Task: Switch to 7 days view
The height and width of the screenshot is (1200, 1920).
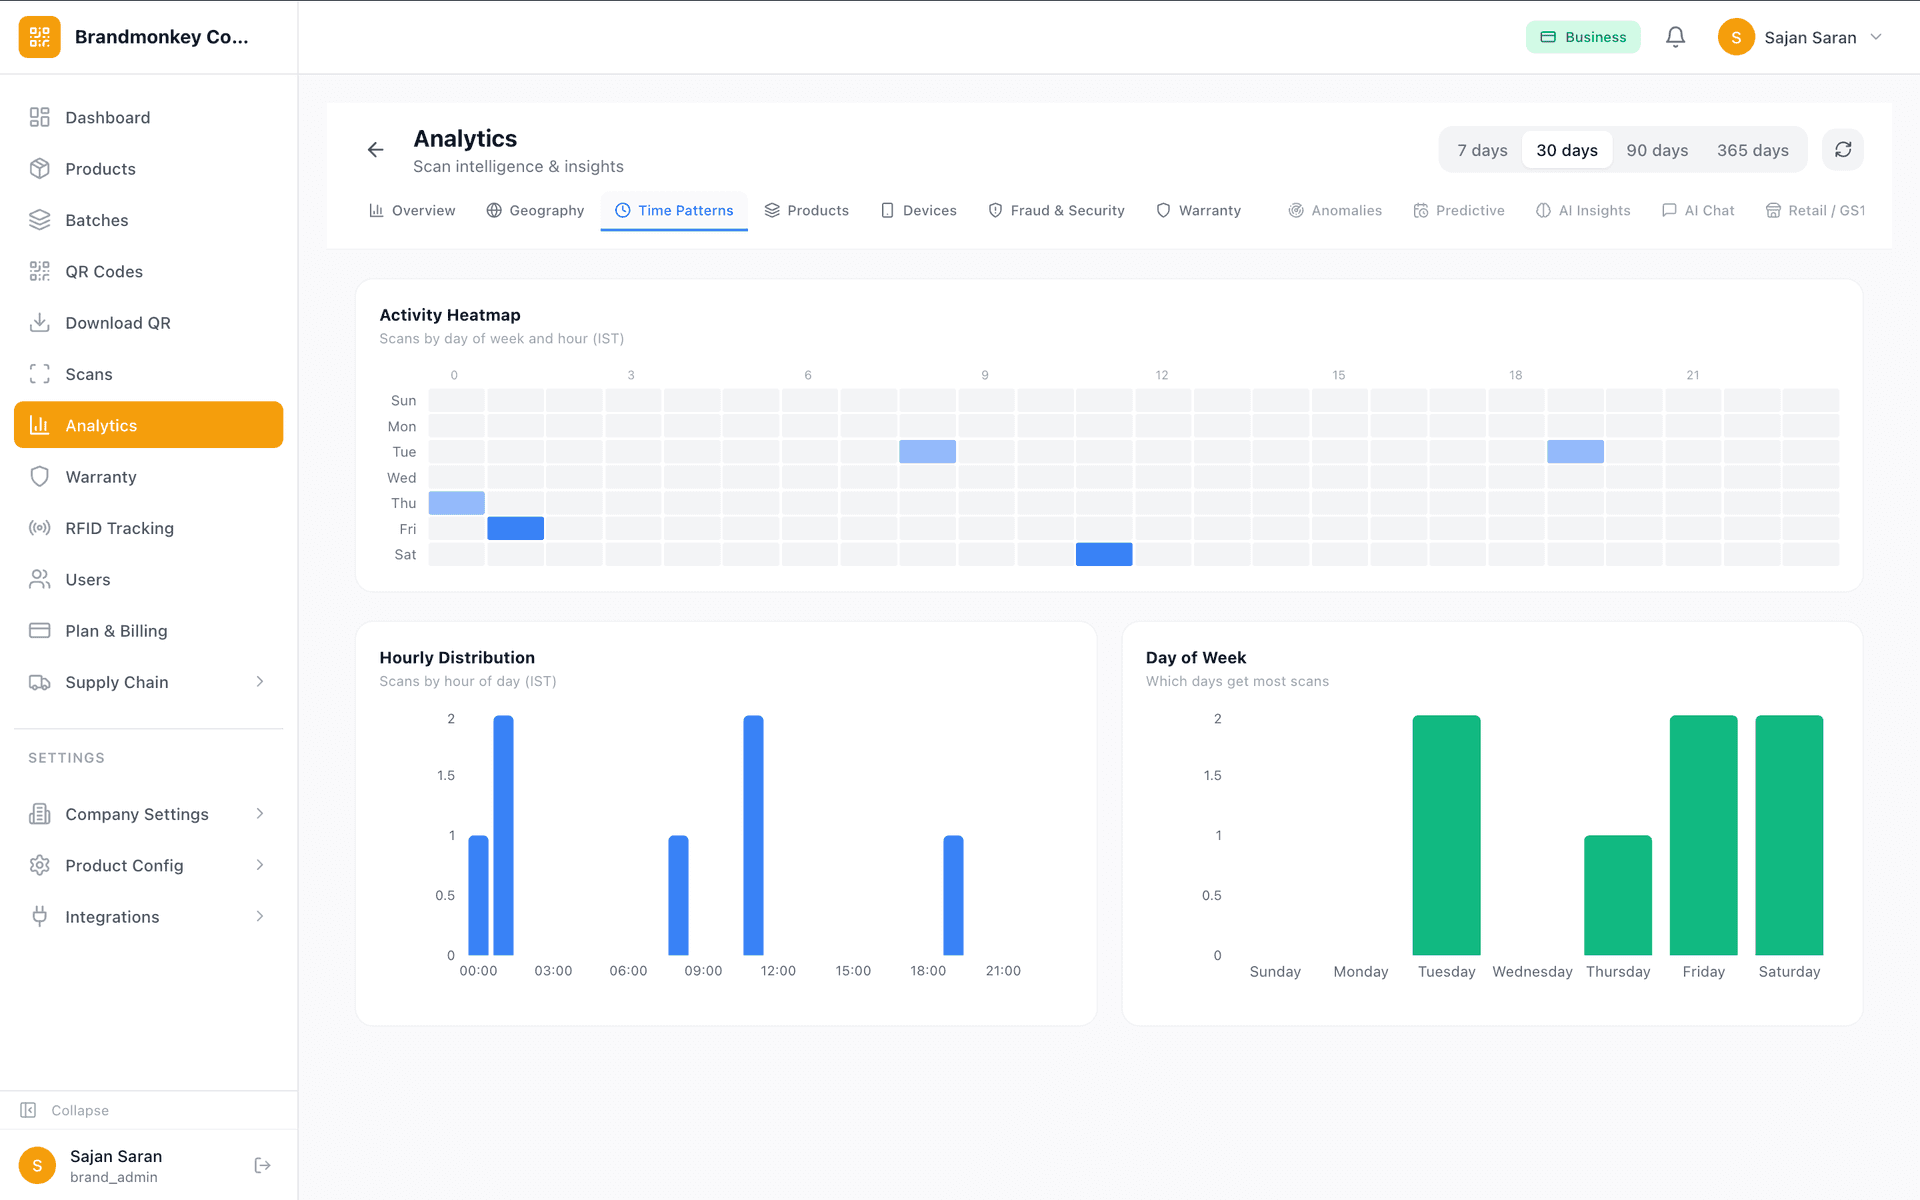Action: tap(1481, 149)
